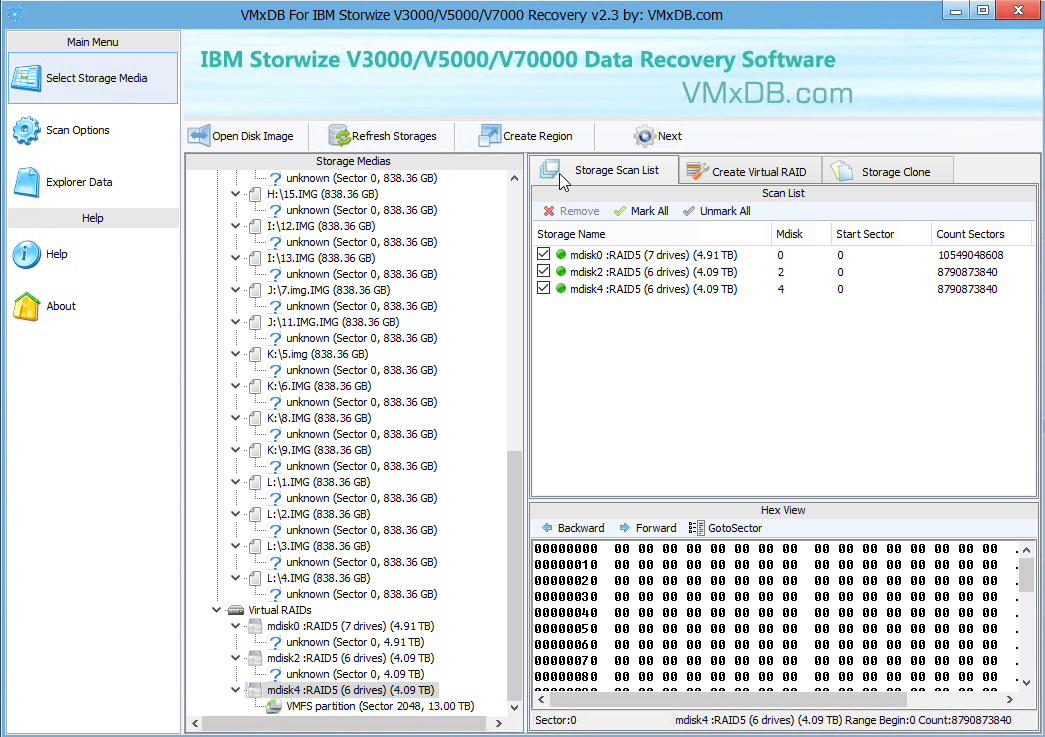Select L:\3.IMG in Storage Medias

[x=318, y=546]
